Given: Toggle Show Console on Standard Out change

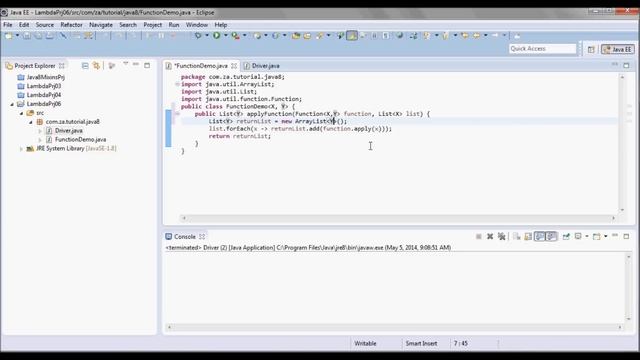Looking at the screenshot, I should coord(540,236).
